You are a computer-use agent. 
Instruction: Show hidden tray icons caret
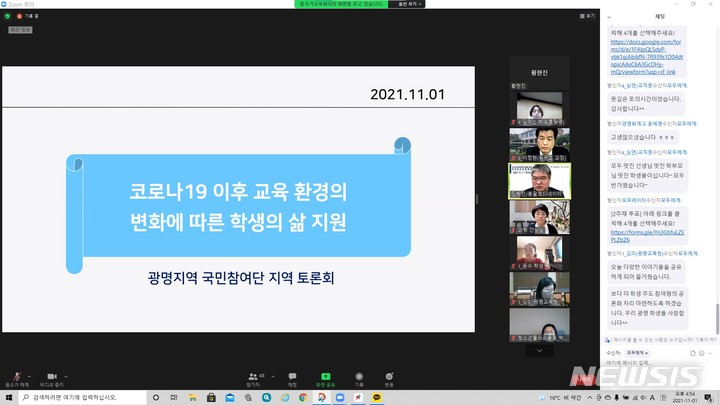590,398
